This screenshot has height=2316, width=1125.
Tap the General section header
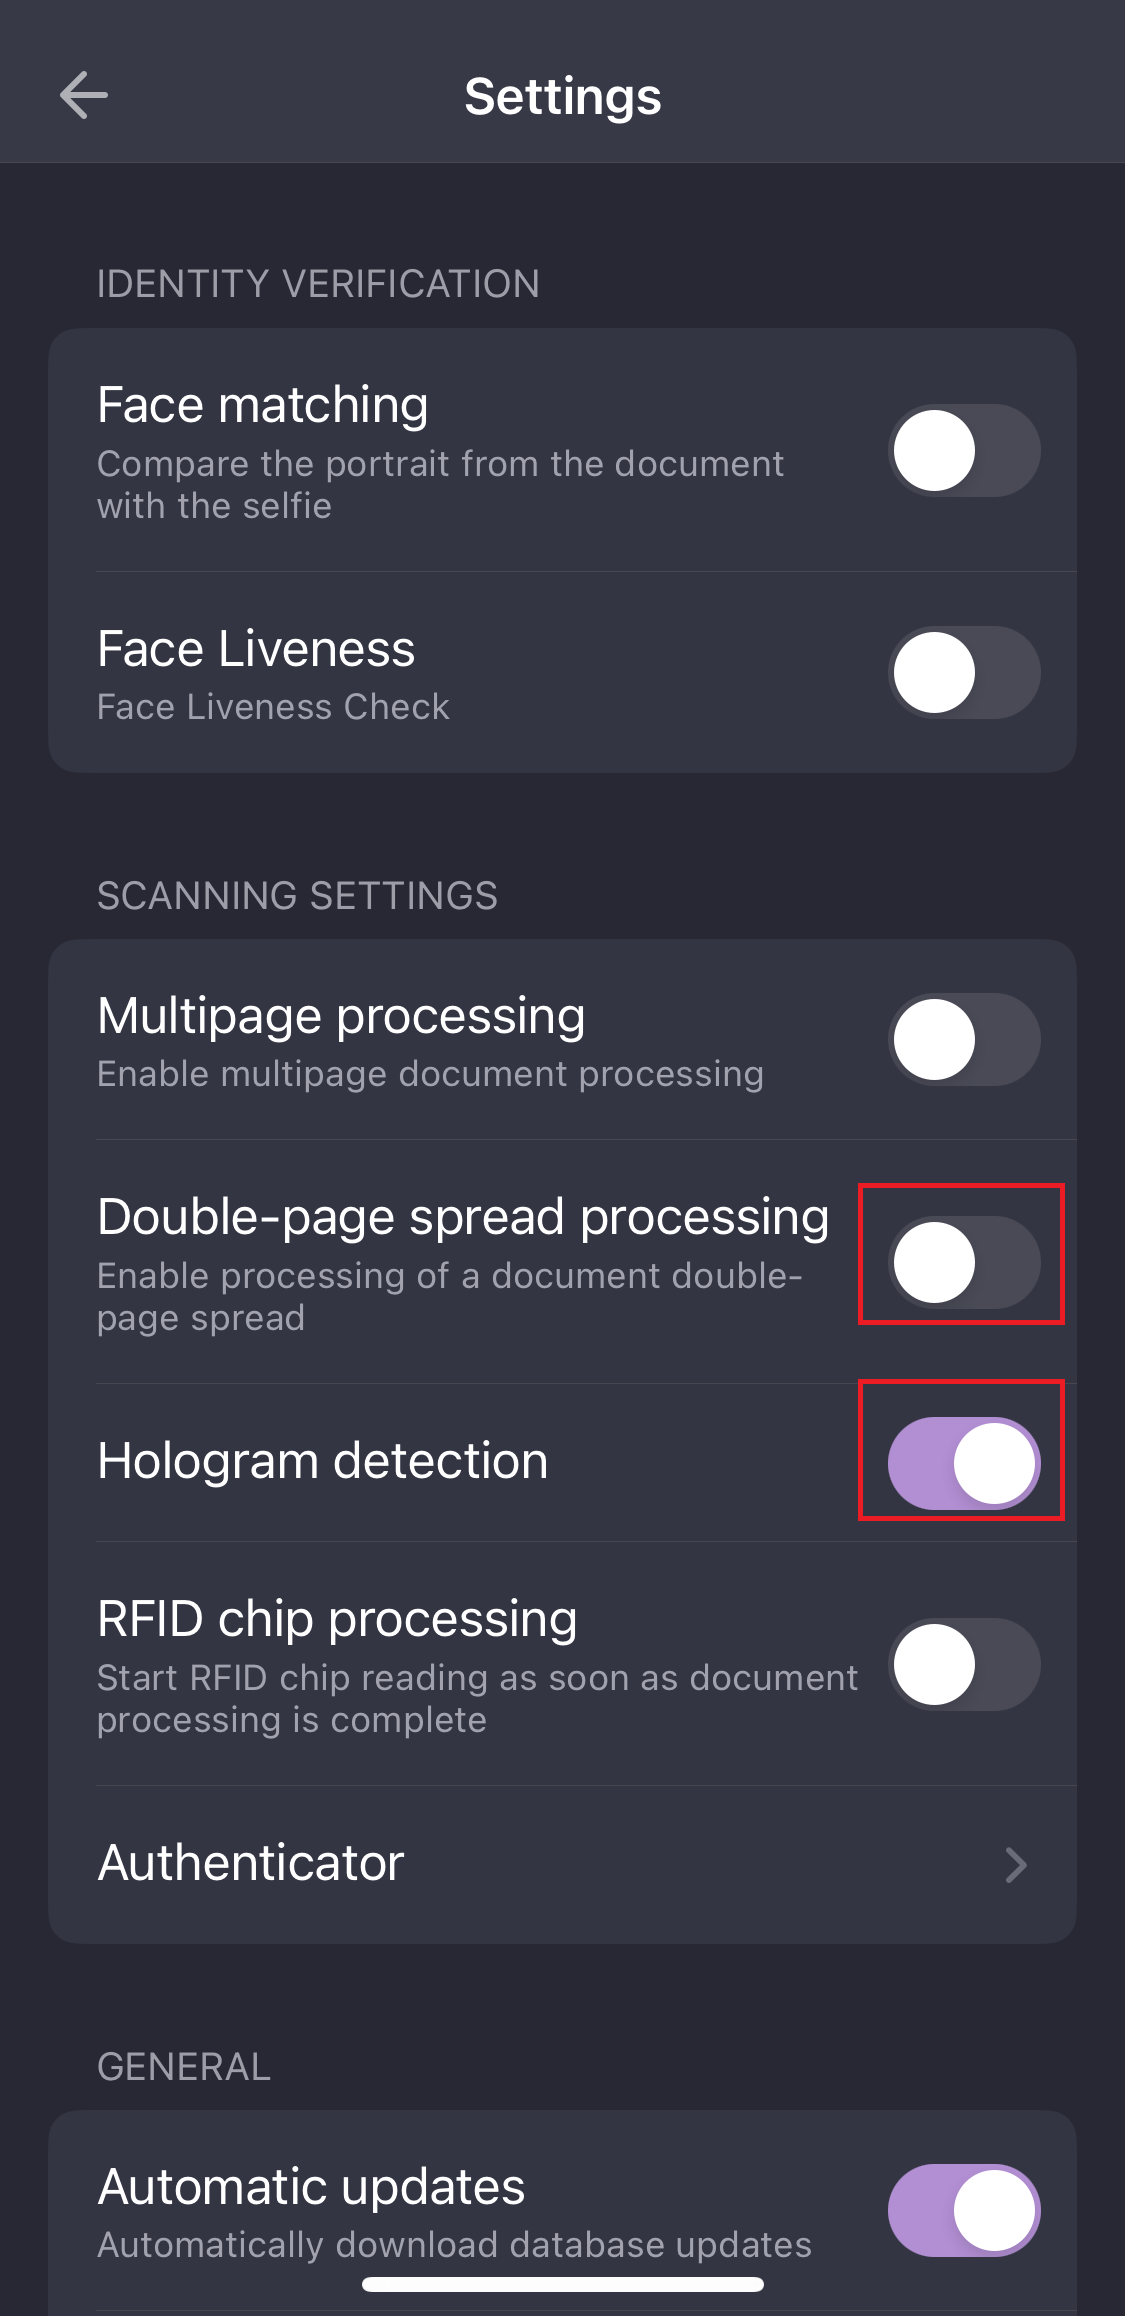[184, 2067]
